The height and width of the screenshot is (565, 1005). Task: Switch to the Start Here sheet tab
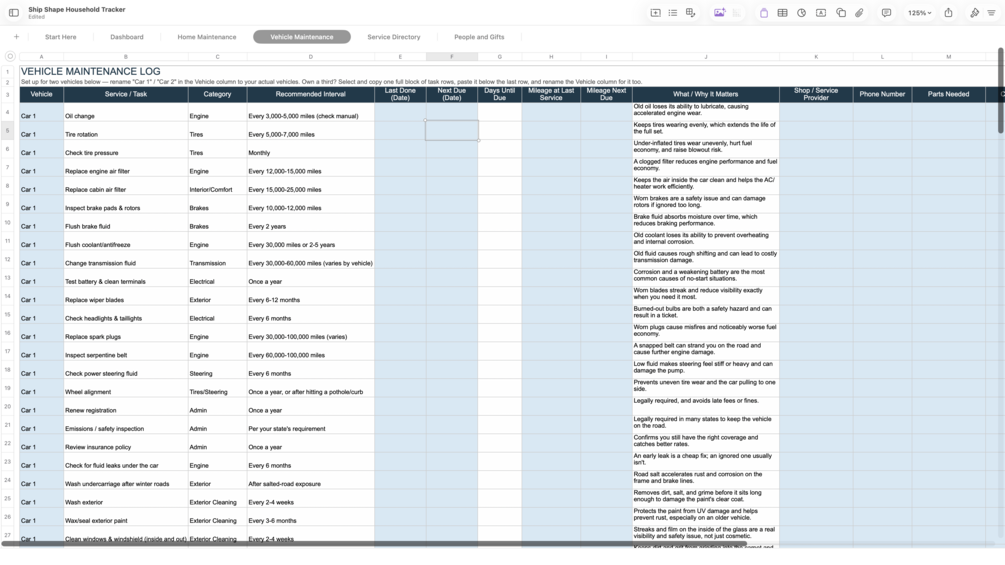(x=60, y=37)
